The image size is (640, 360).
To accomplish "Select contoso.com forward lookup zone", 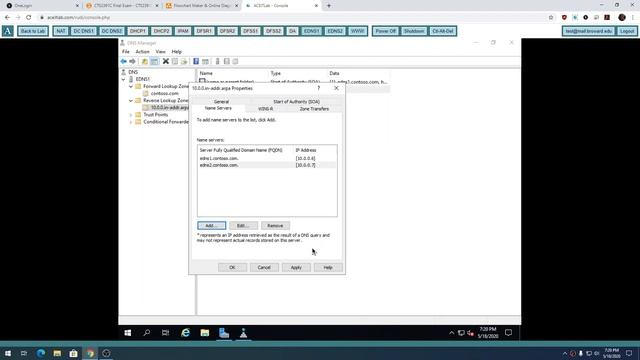I will [164, 93].
